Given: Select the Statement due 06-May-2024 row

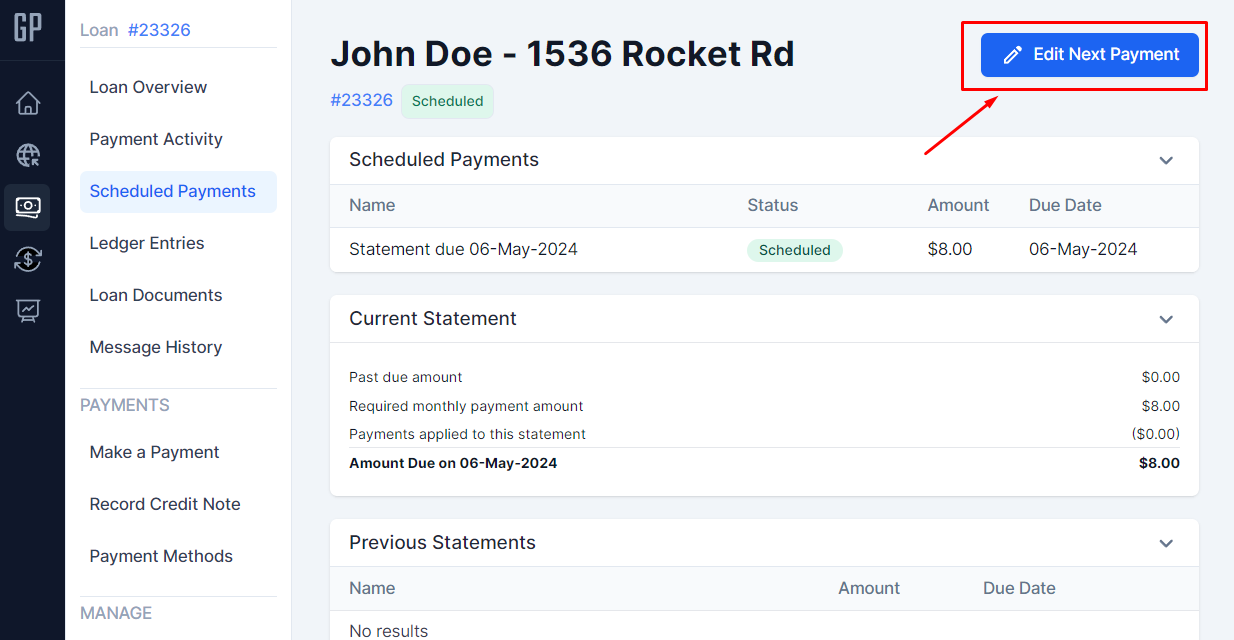Looking at the screenshot, I should click(463, 249).
